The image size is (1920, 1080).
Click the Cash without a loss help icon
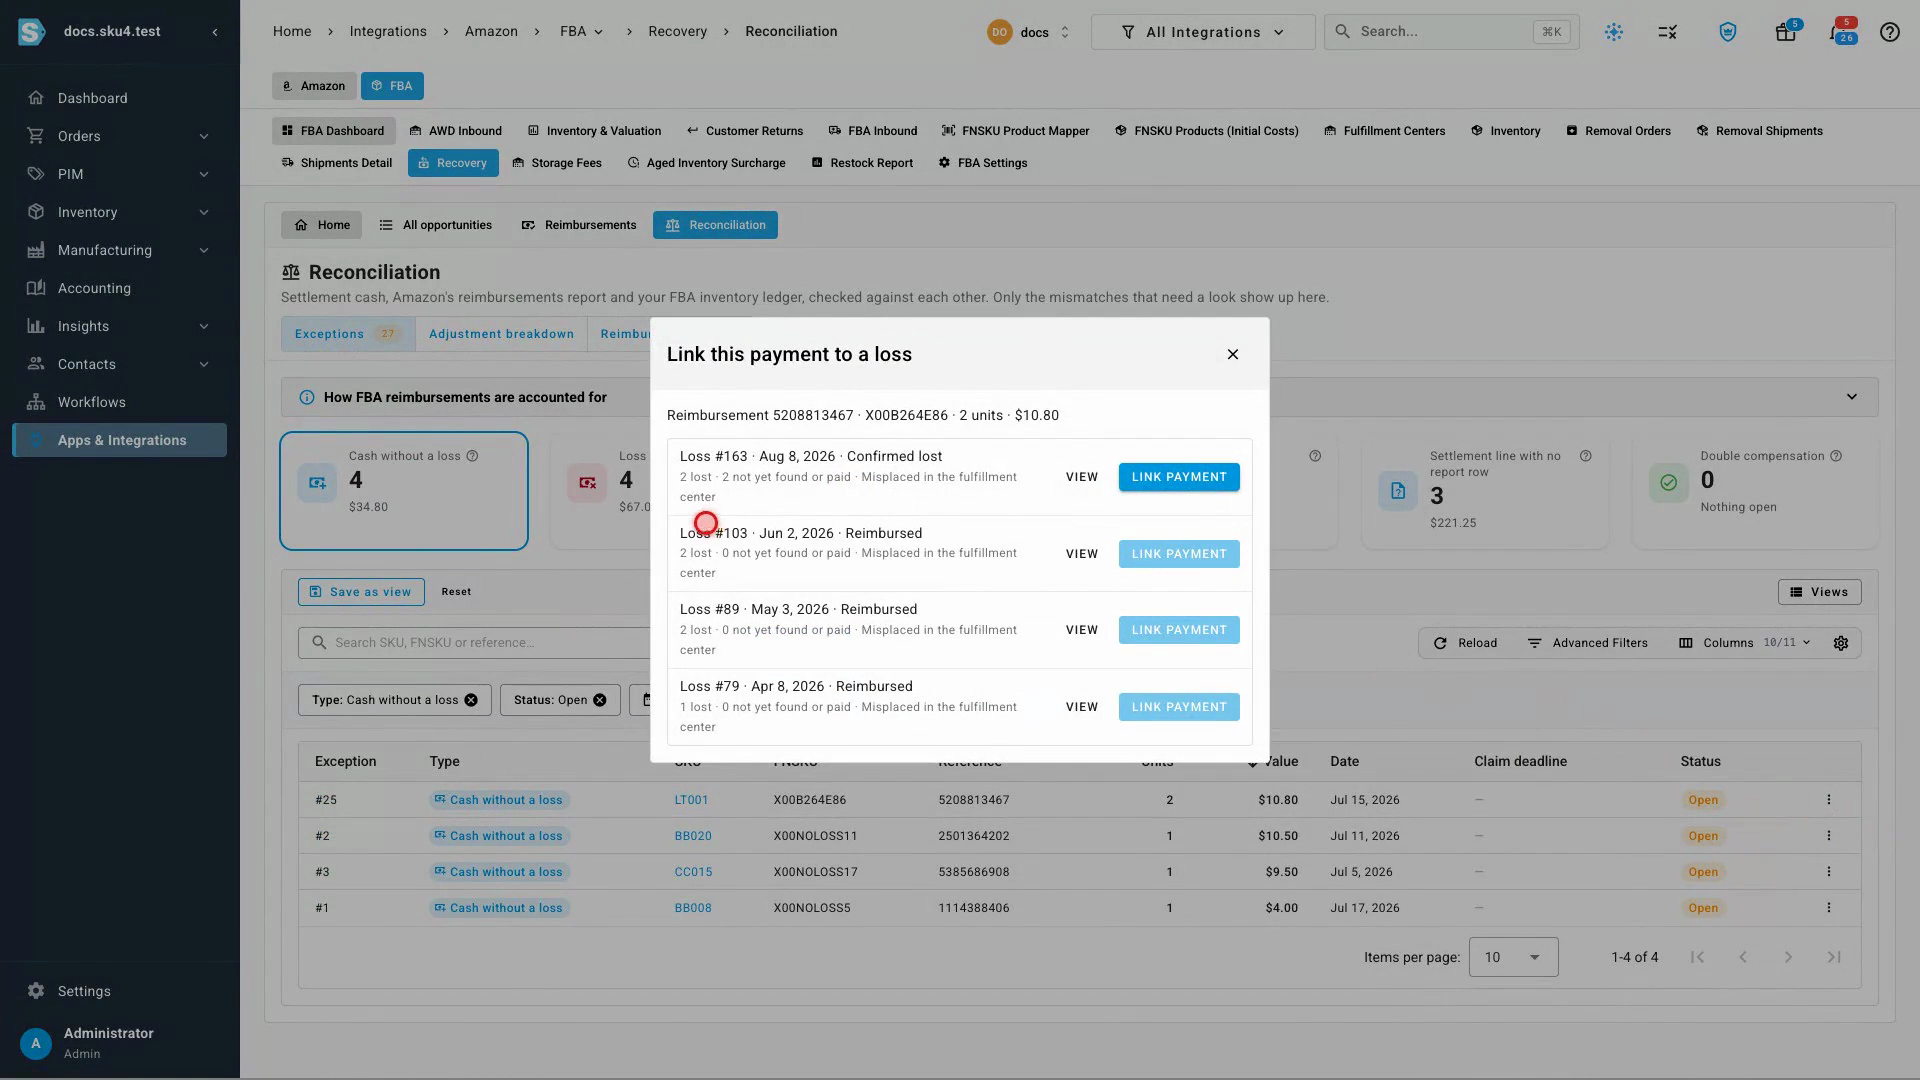coord(472,456)
